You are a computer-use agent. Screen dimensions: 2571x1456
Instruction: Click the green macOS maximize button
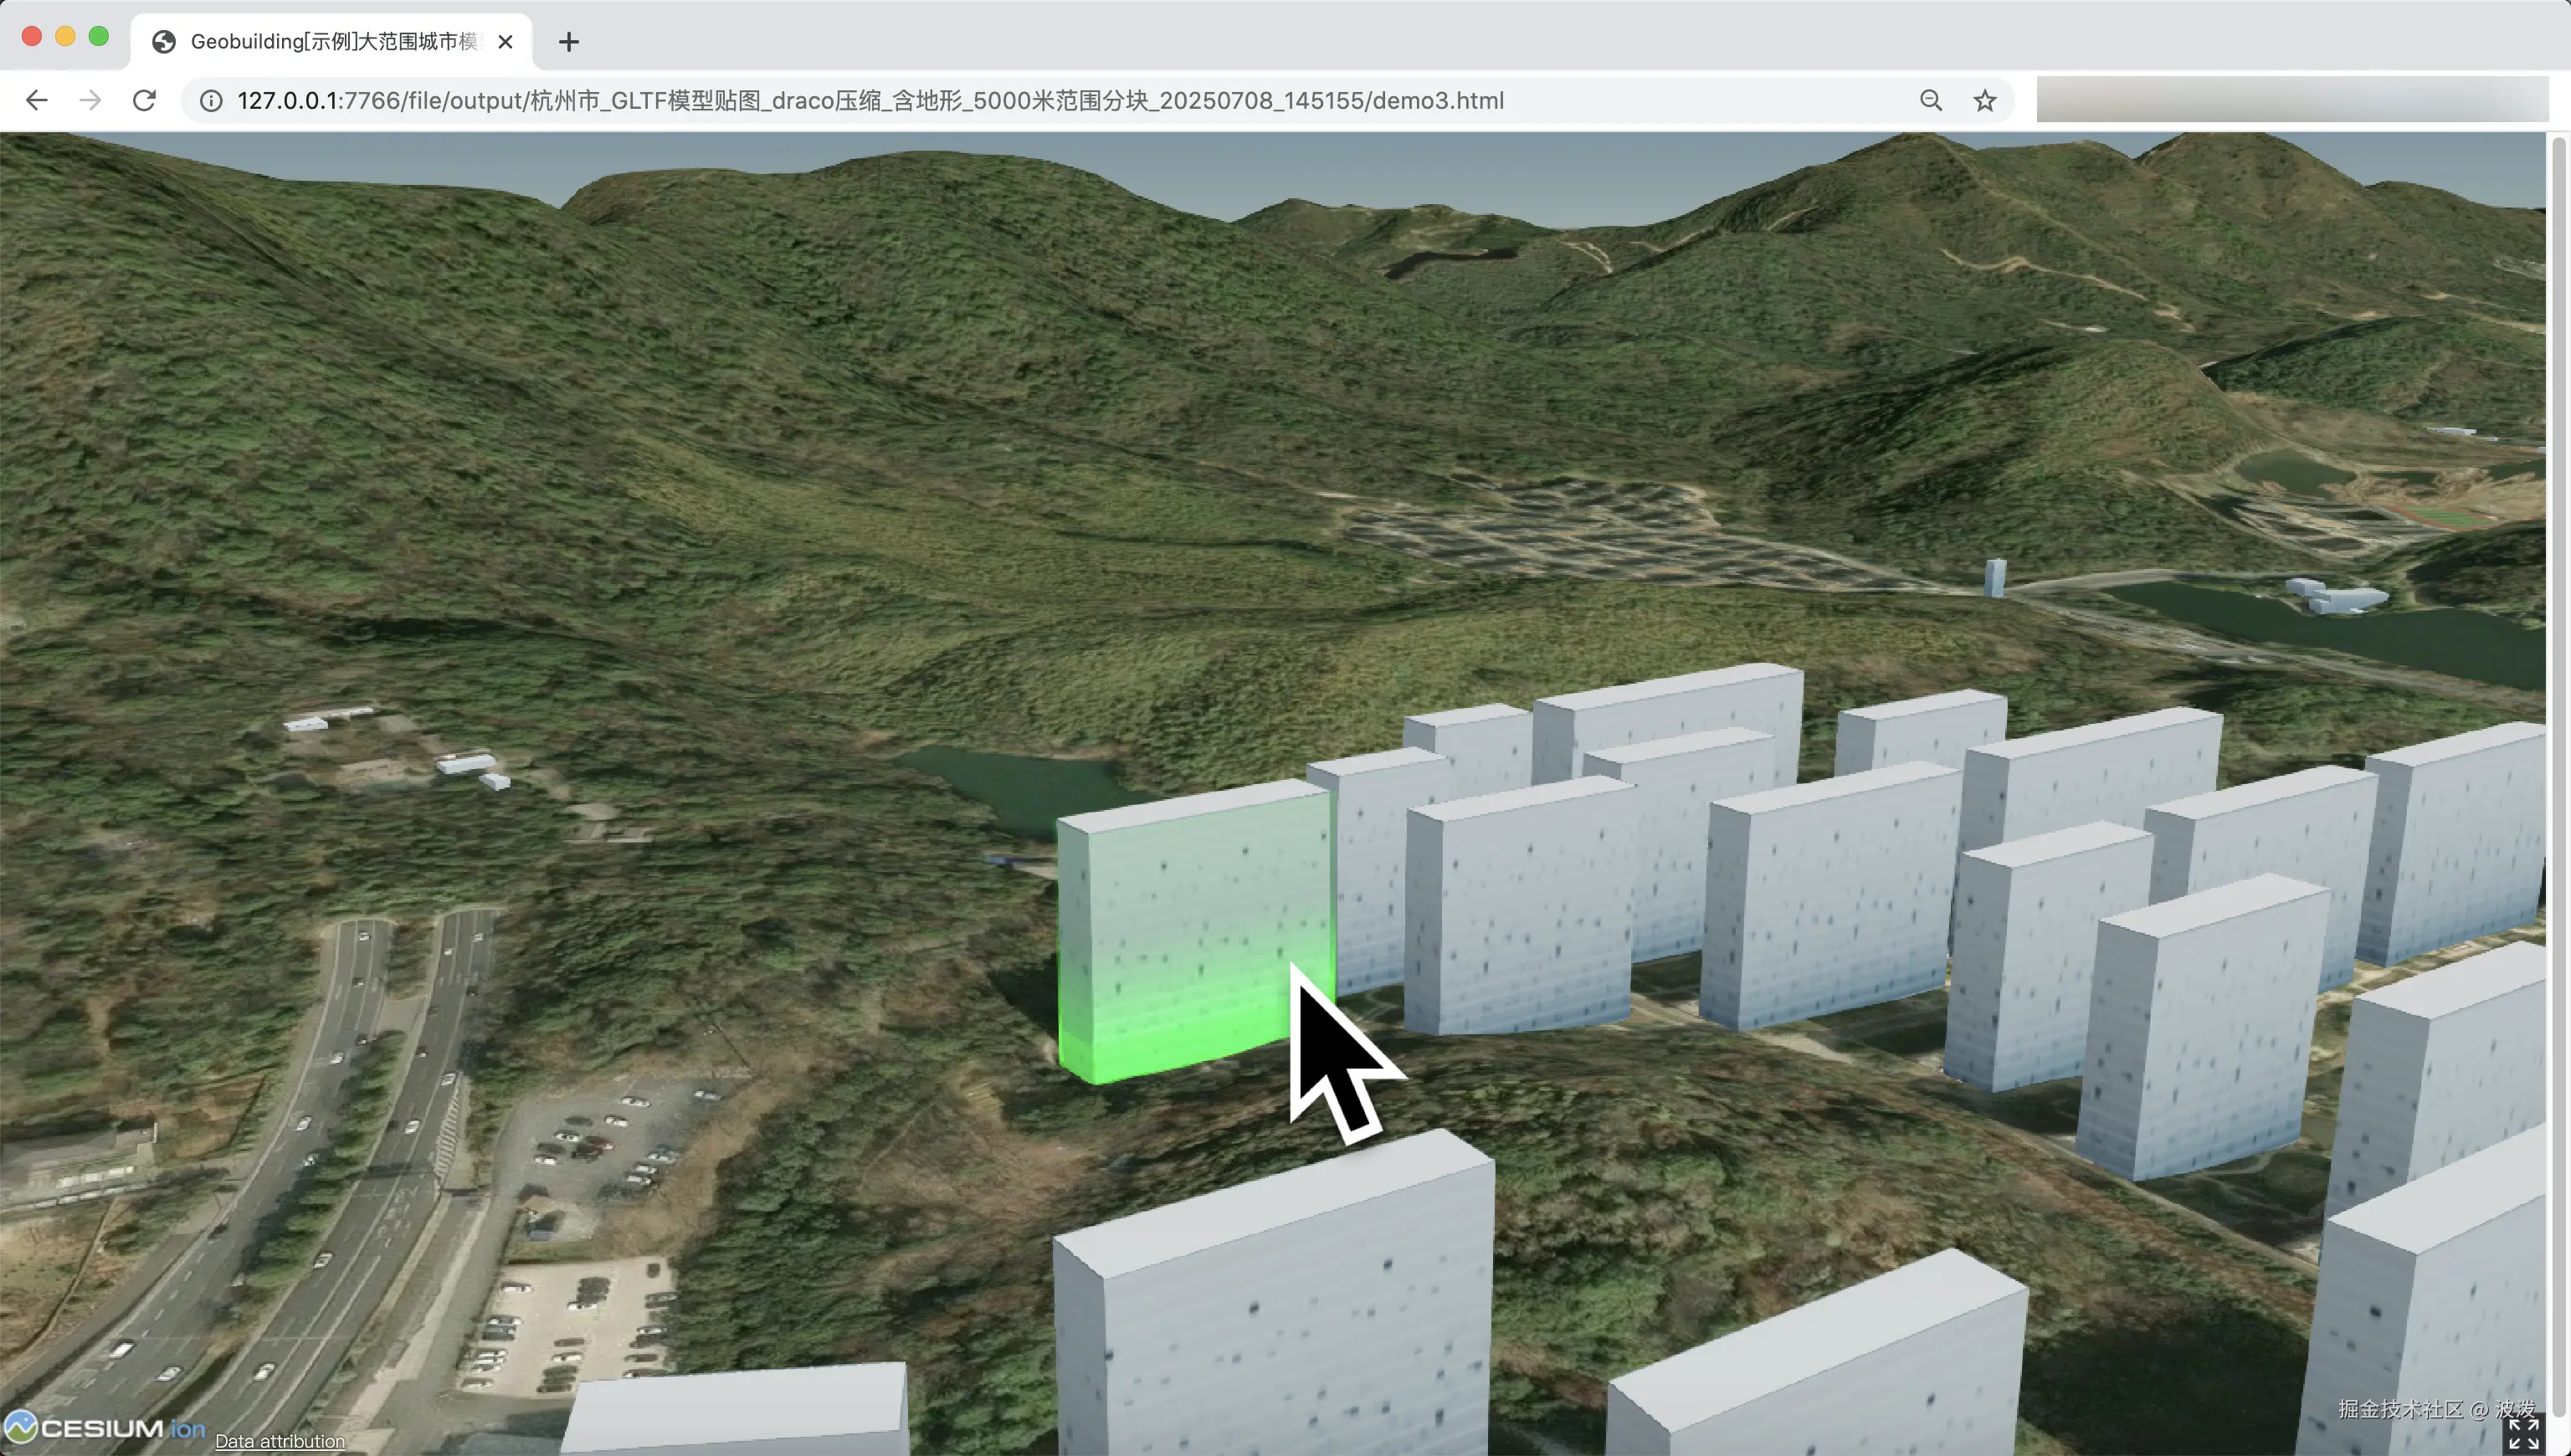point(99,37)
